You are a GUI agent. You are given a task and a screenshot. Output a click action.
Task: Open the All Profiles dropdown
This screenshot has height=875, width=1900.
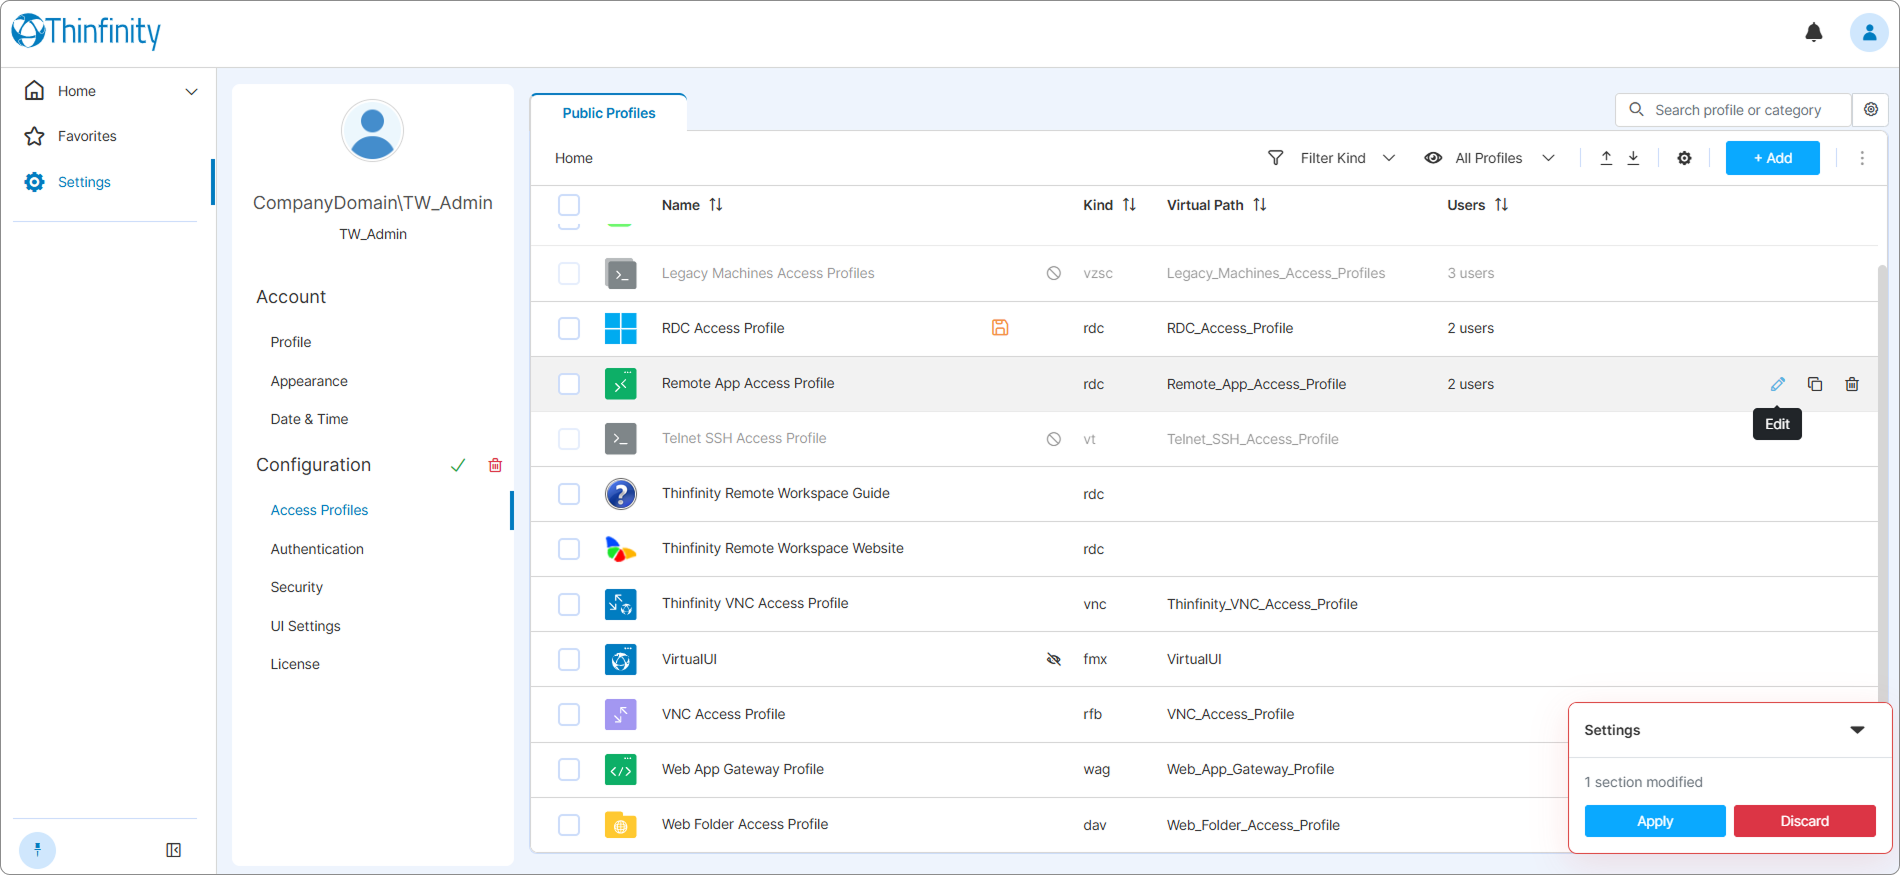coord(1489,158)
